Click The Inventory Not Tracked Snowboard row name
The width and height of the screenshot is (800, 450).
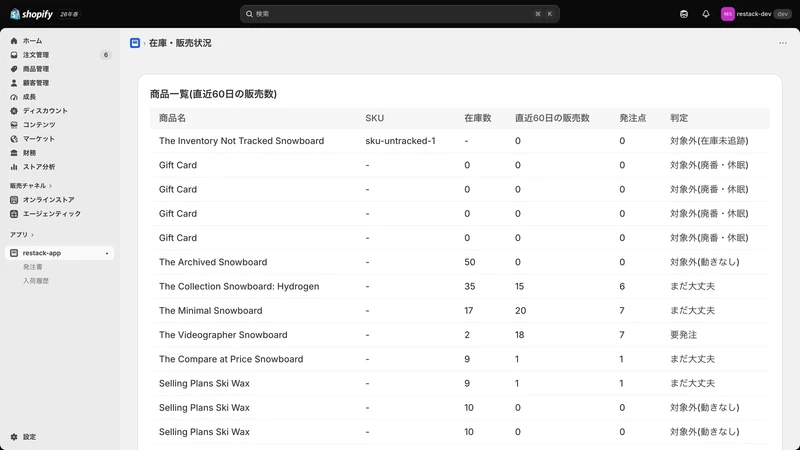point(241,141)
